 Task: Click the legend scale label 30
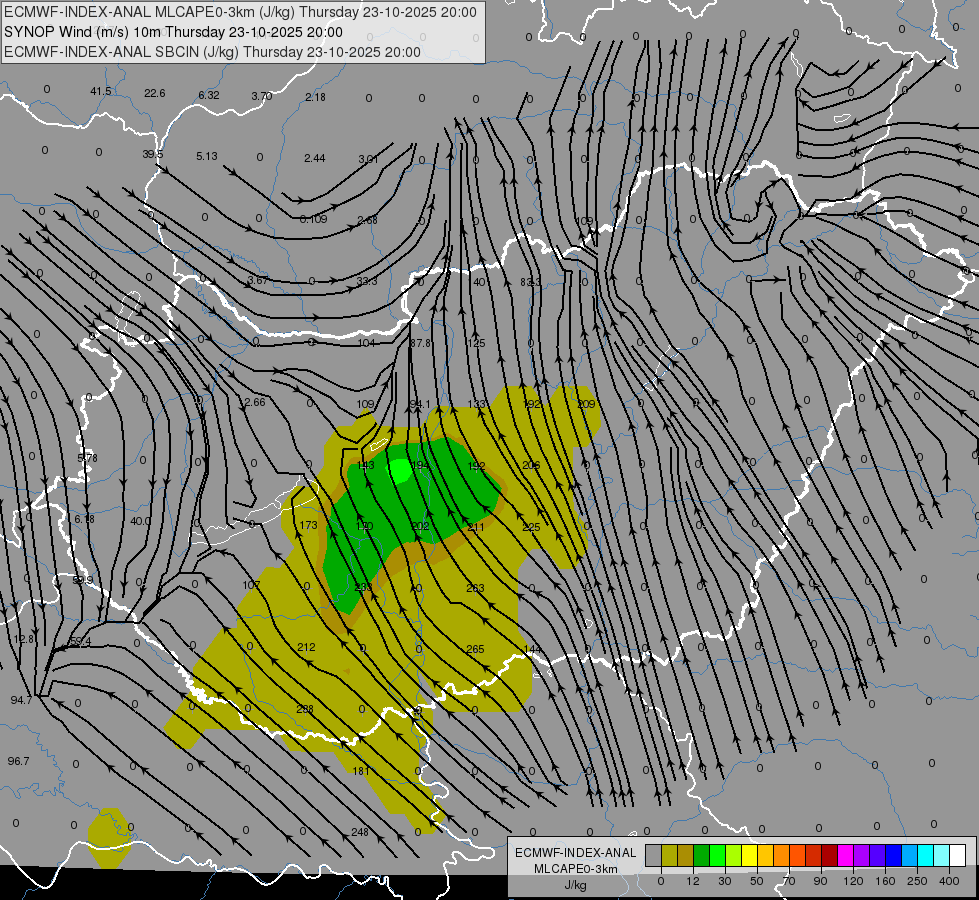tap(725, 881)
